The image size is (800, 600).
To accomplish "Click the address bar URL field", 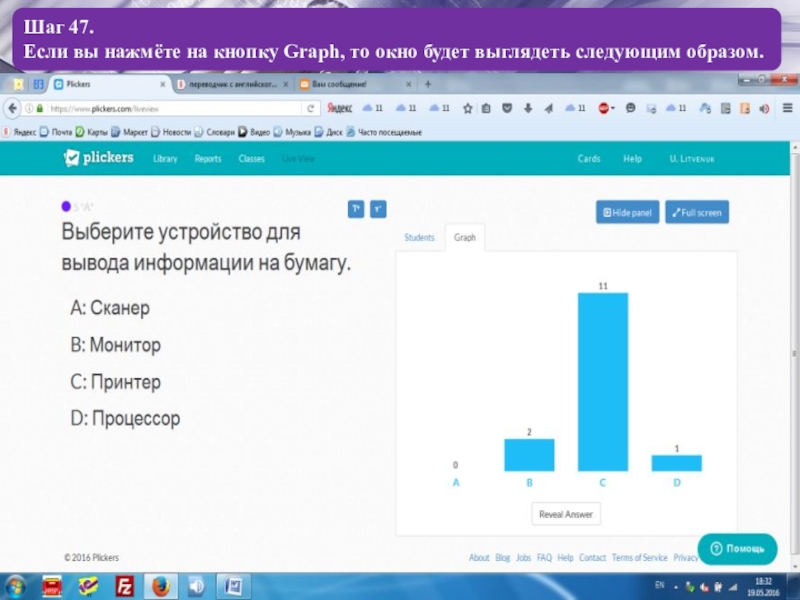I will (x=173, y=109).
